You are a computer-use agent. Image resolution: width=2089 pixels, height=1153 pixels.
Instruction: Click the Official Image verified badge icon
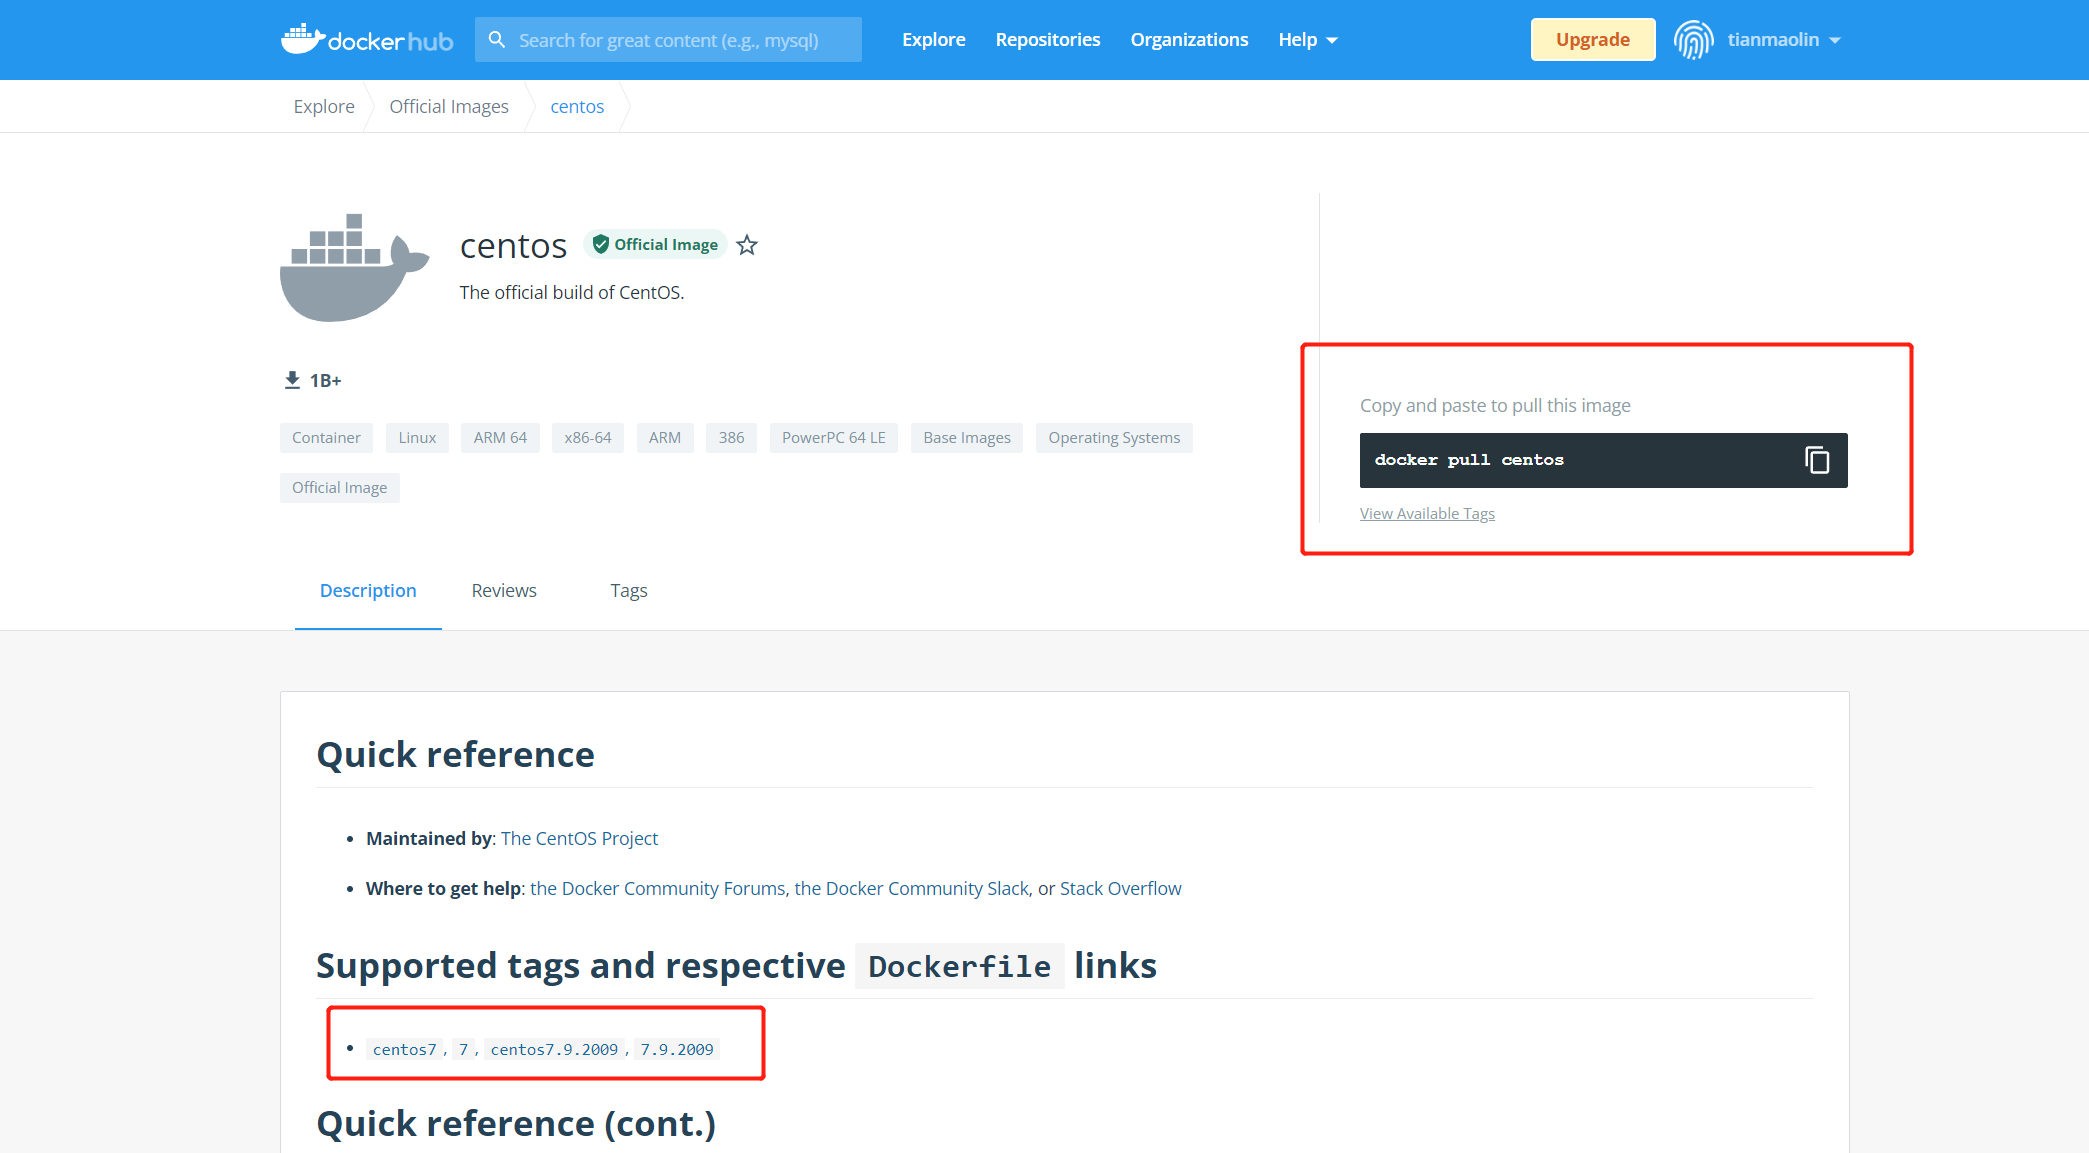[x=599, y=244]
